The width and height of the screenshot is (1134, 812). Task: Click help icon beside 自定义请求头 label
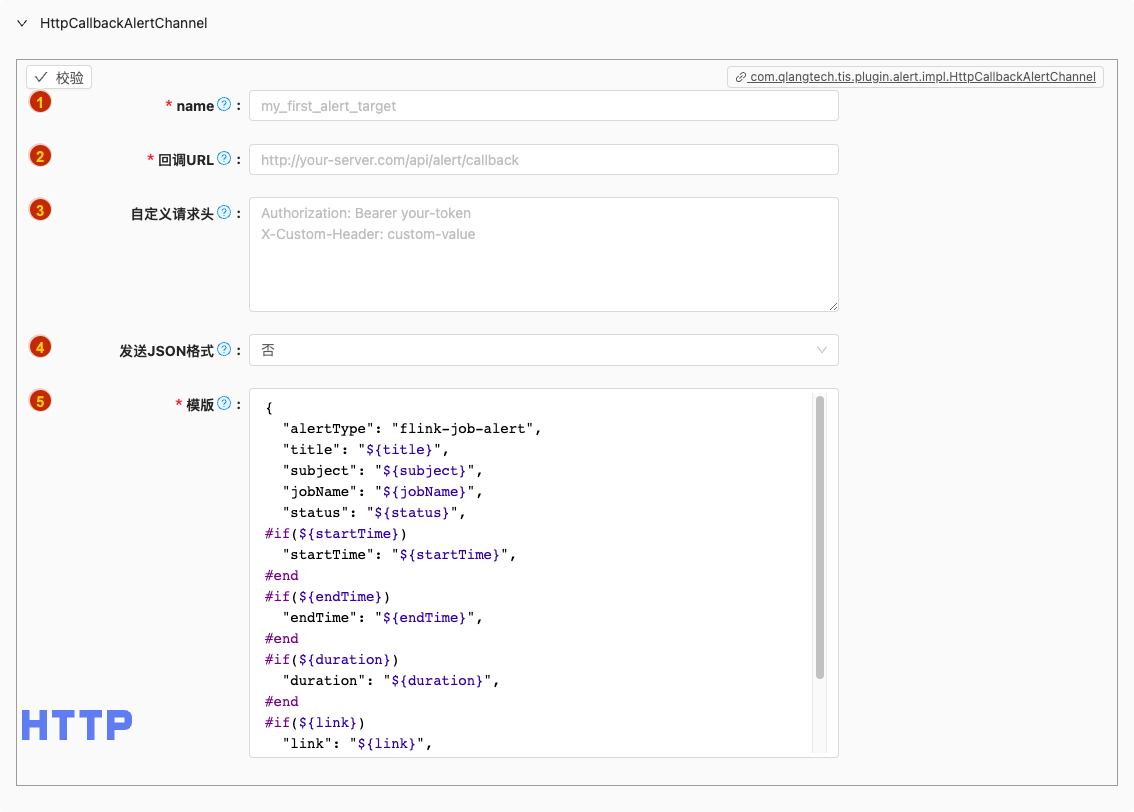[x=224, y=212]
